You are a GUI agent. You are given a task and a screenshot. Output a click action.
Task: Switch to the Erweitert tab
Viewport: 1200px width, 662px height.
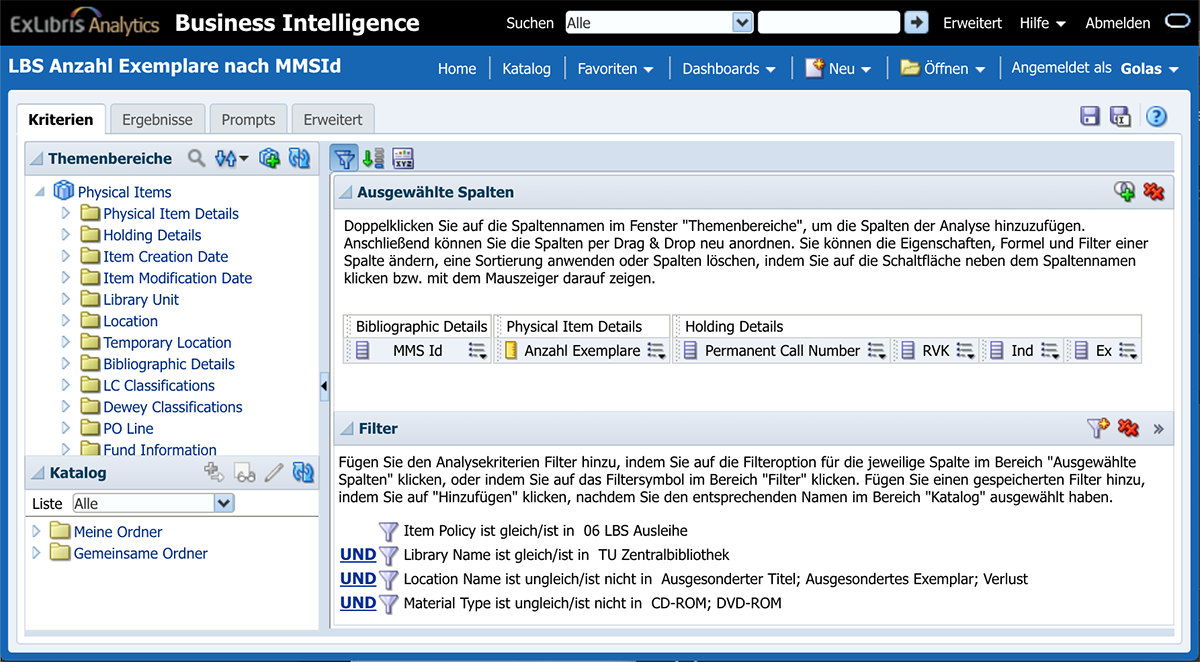333,119
